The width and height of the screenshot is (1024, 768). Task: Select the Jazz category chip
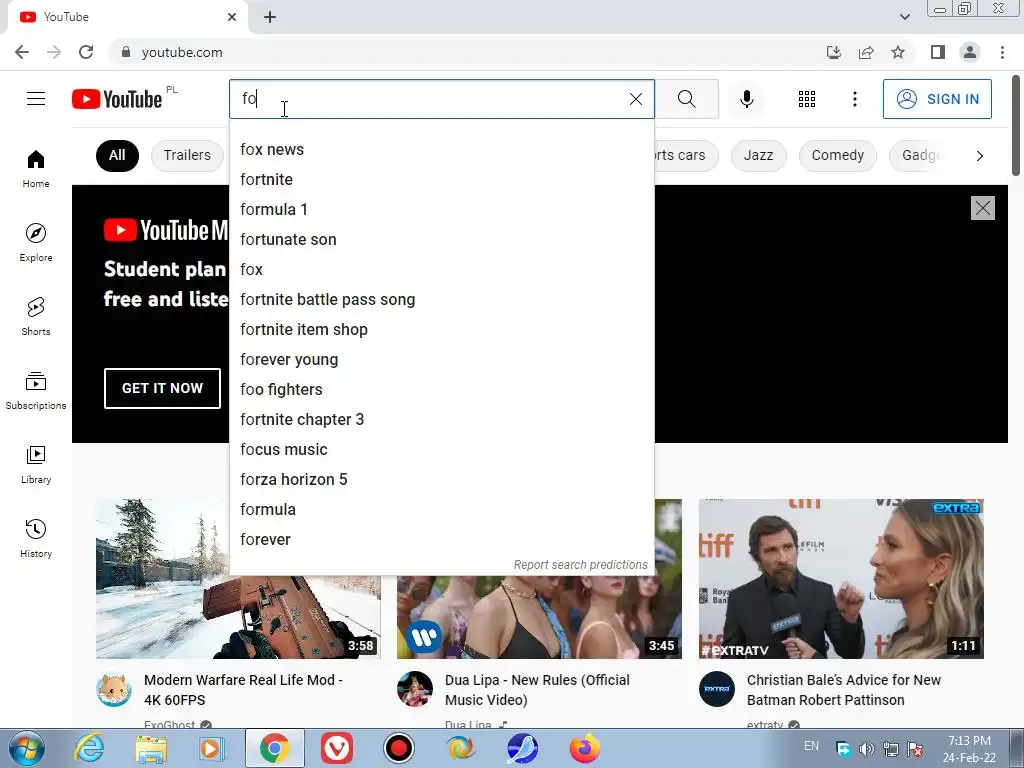point(758,155)
